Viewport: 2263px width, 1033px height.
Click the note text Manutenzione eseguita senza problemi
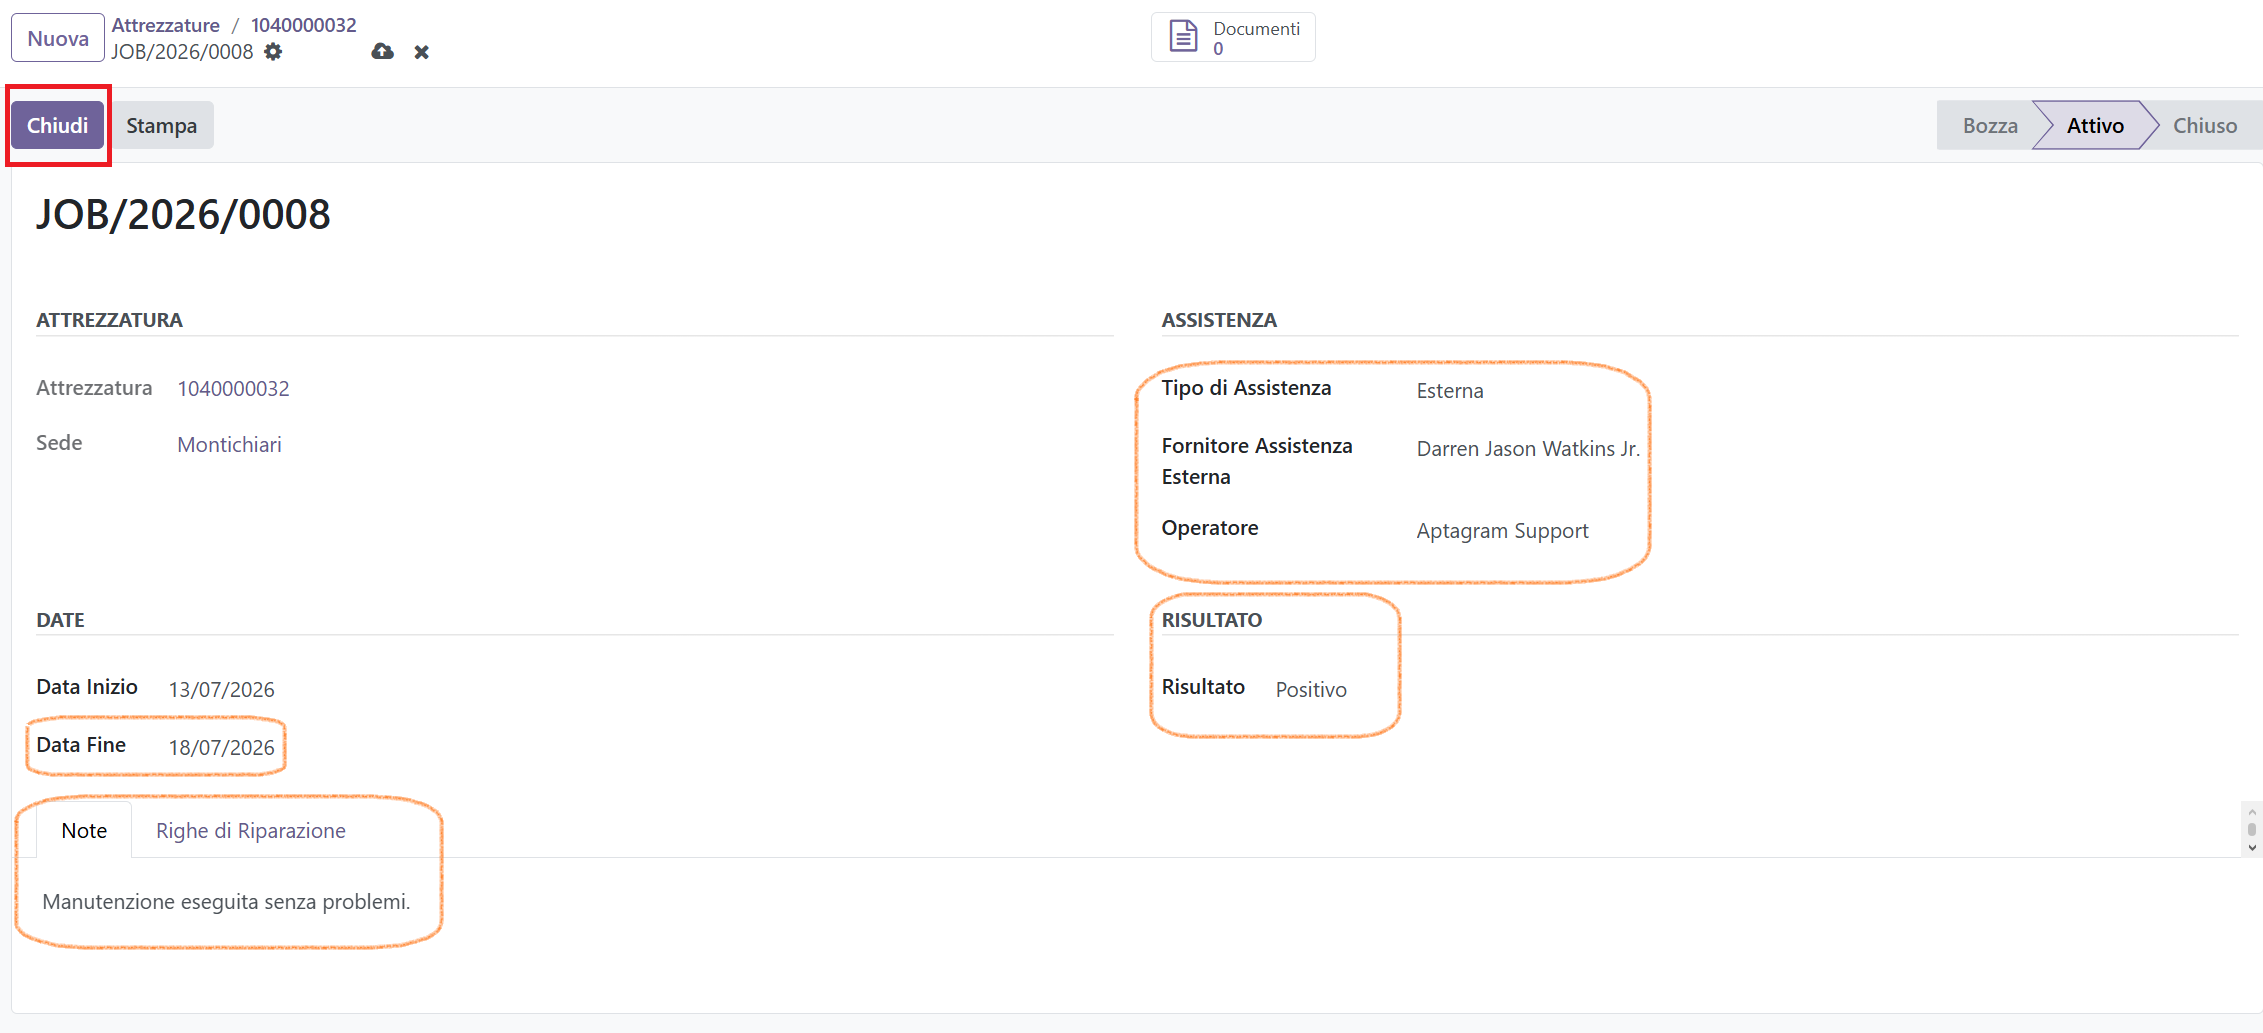(226, 902)
